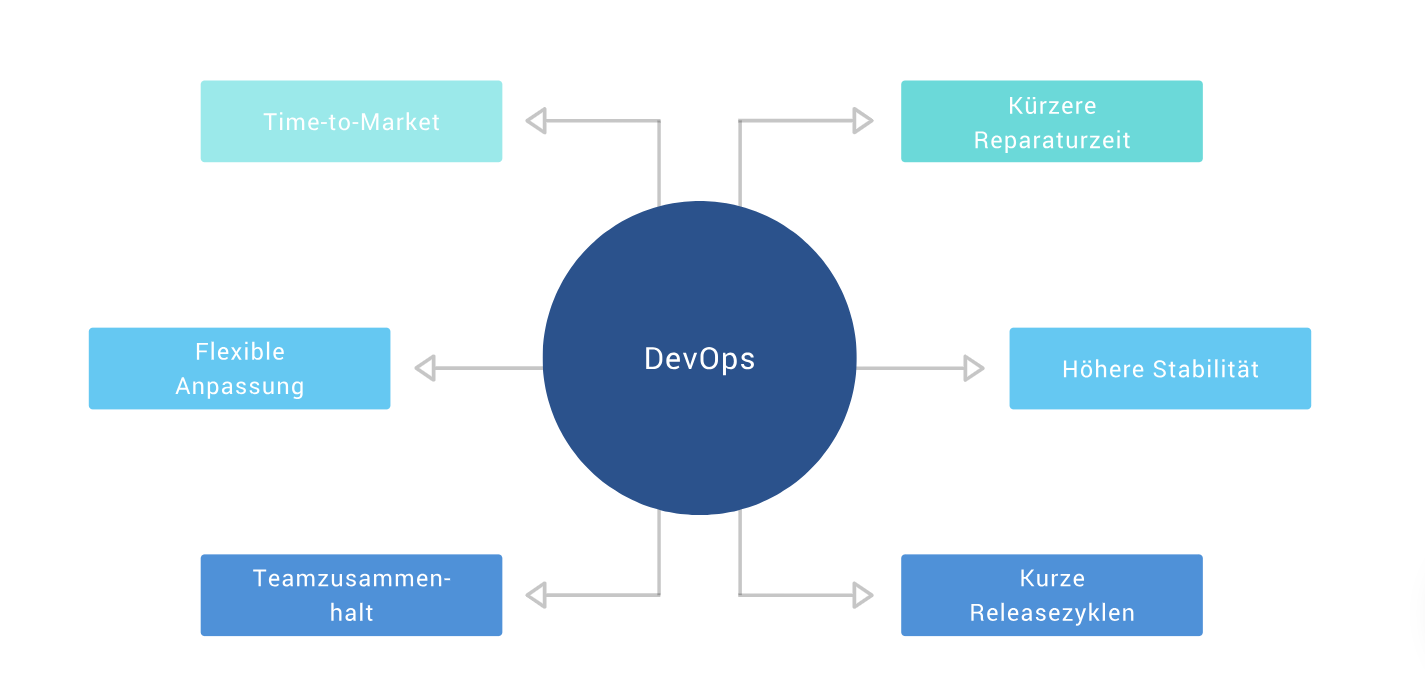Select the Kurze Releasezyklen label text

(1052, 595)
